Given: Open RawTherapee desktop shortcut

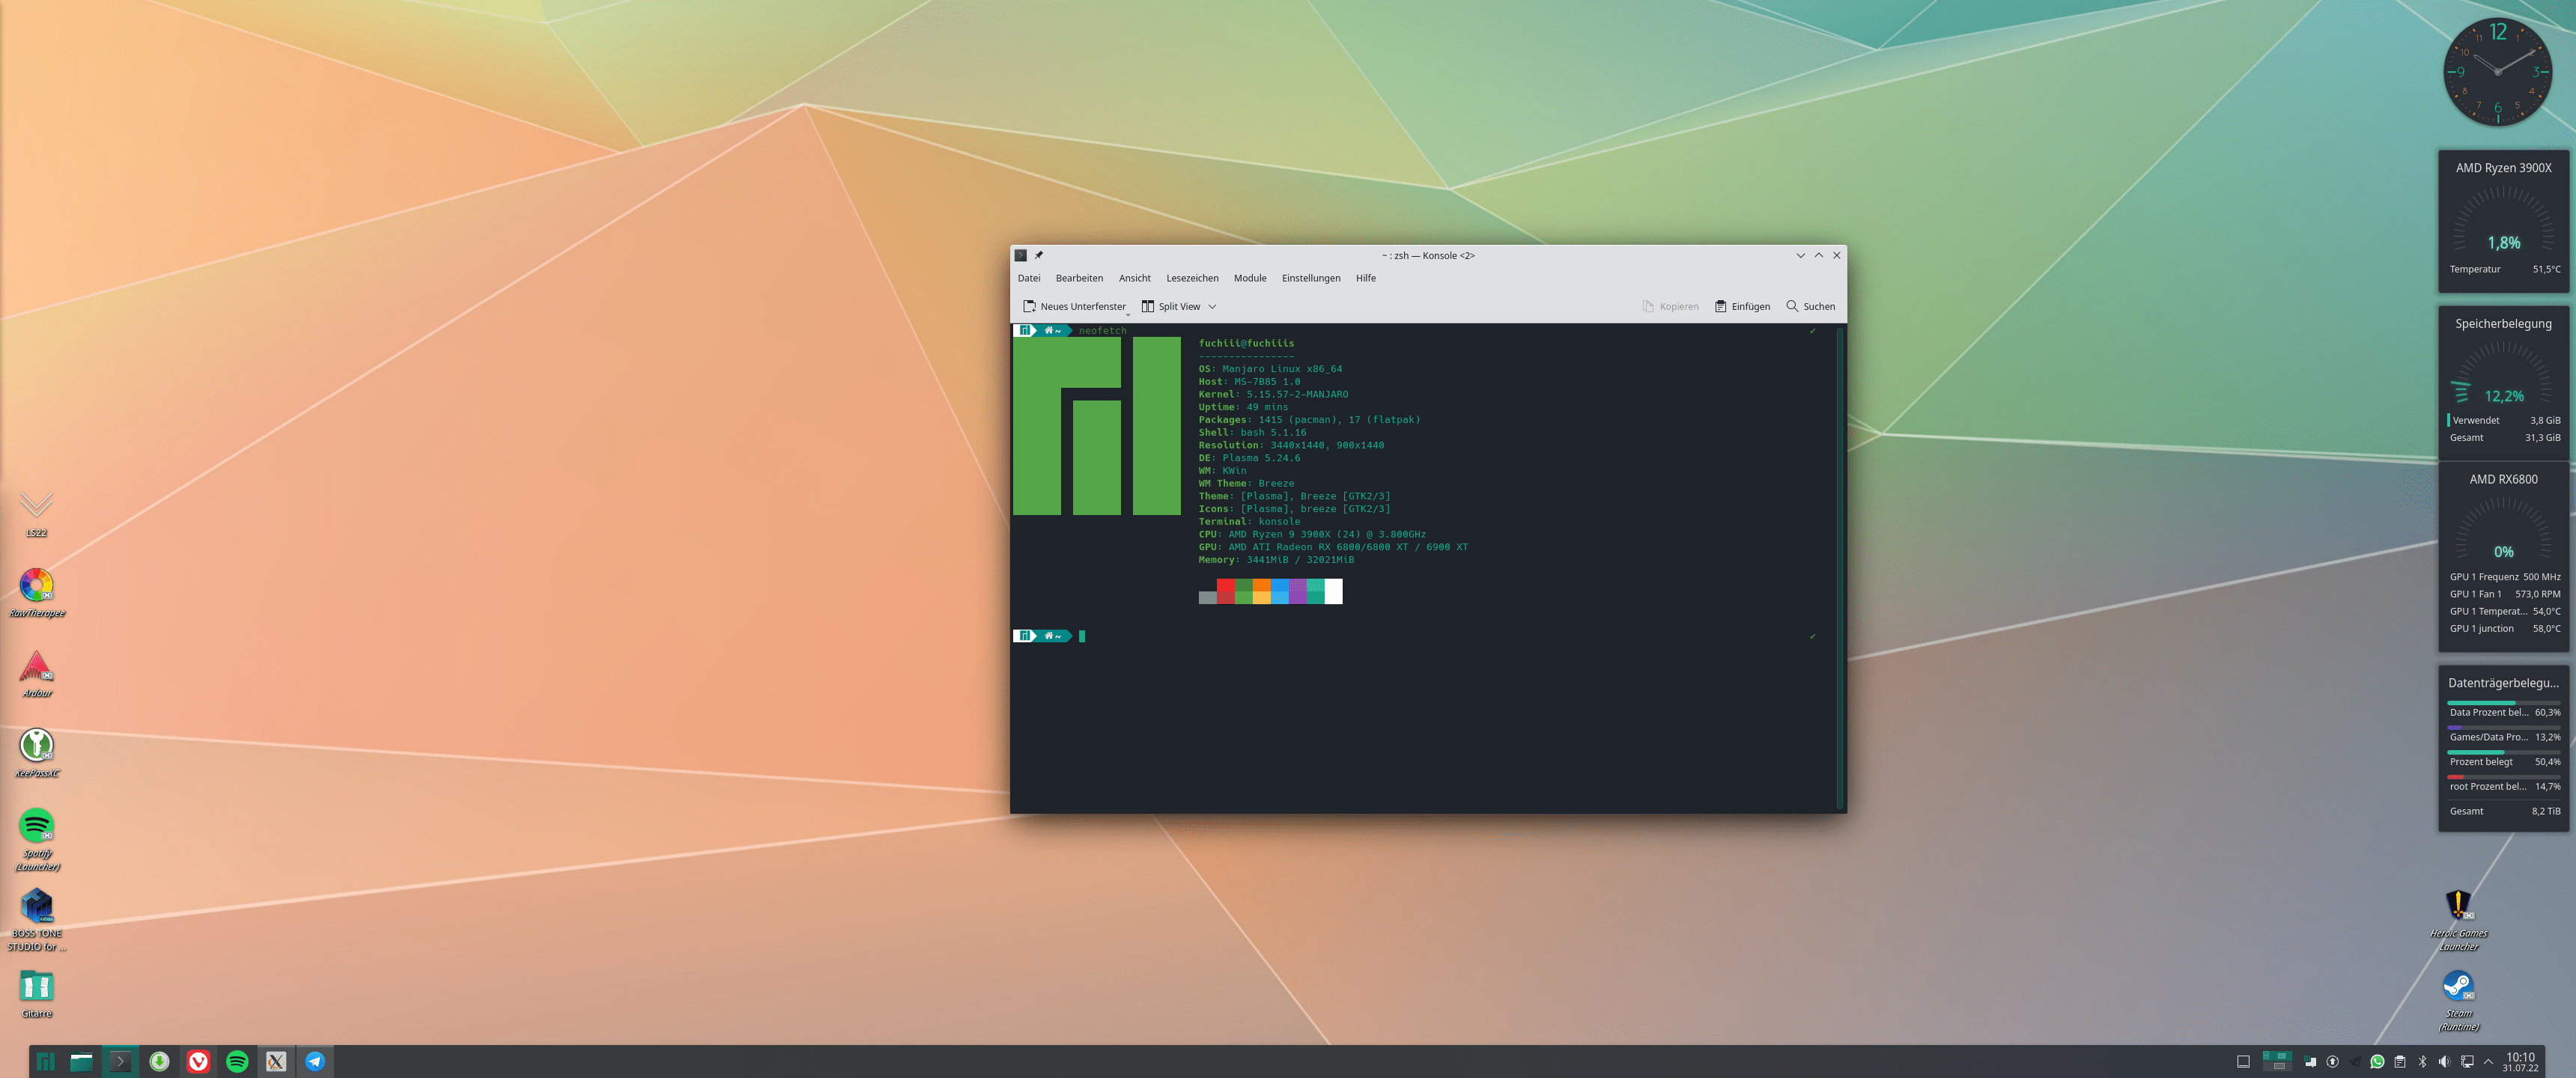Looking at the screenshot, I should pyautogui.click(x=37, y=593).
